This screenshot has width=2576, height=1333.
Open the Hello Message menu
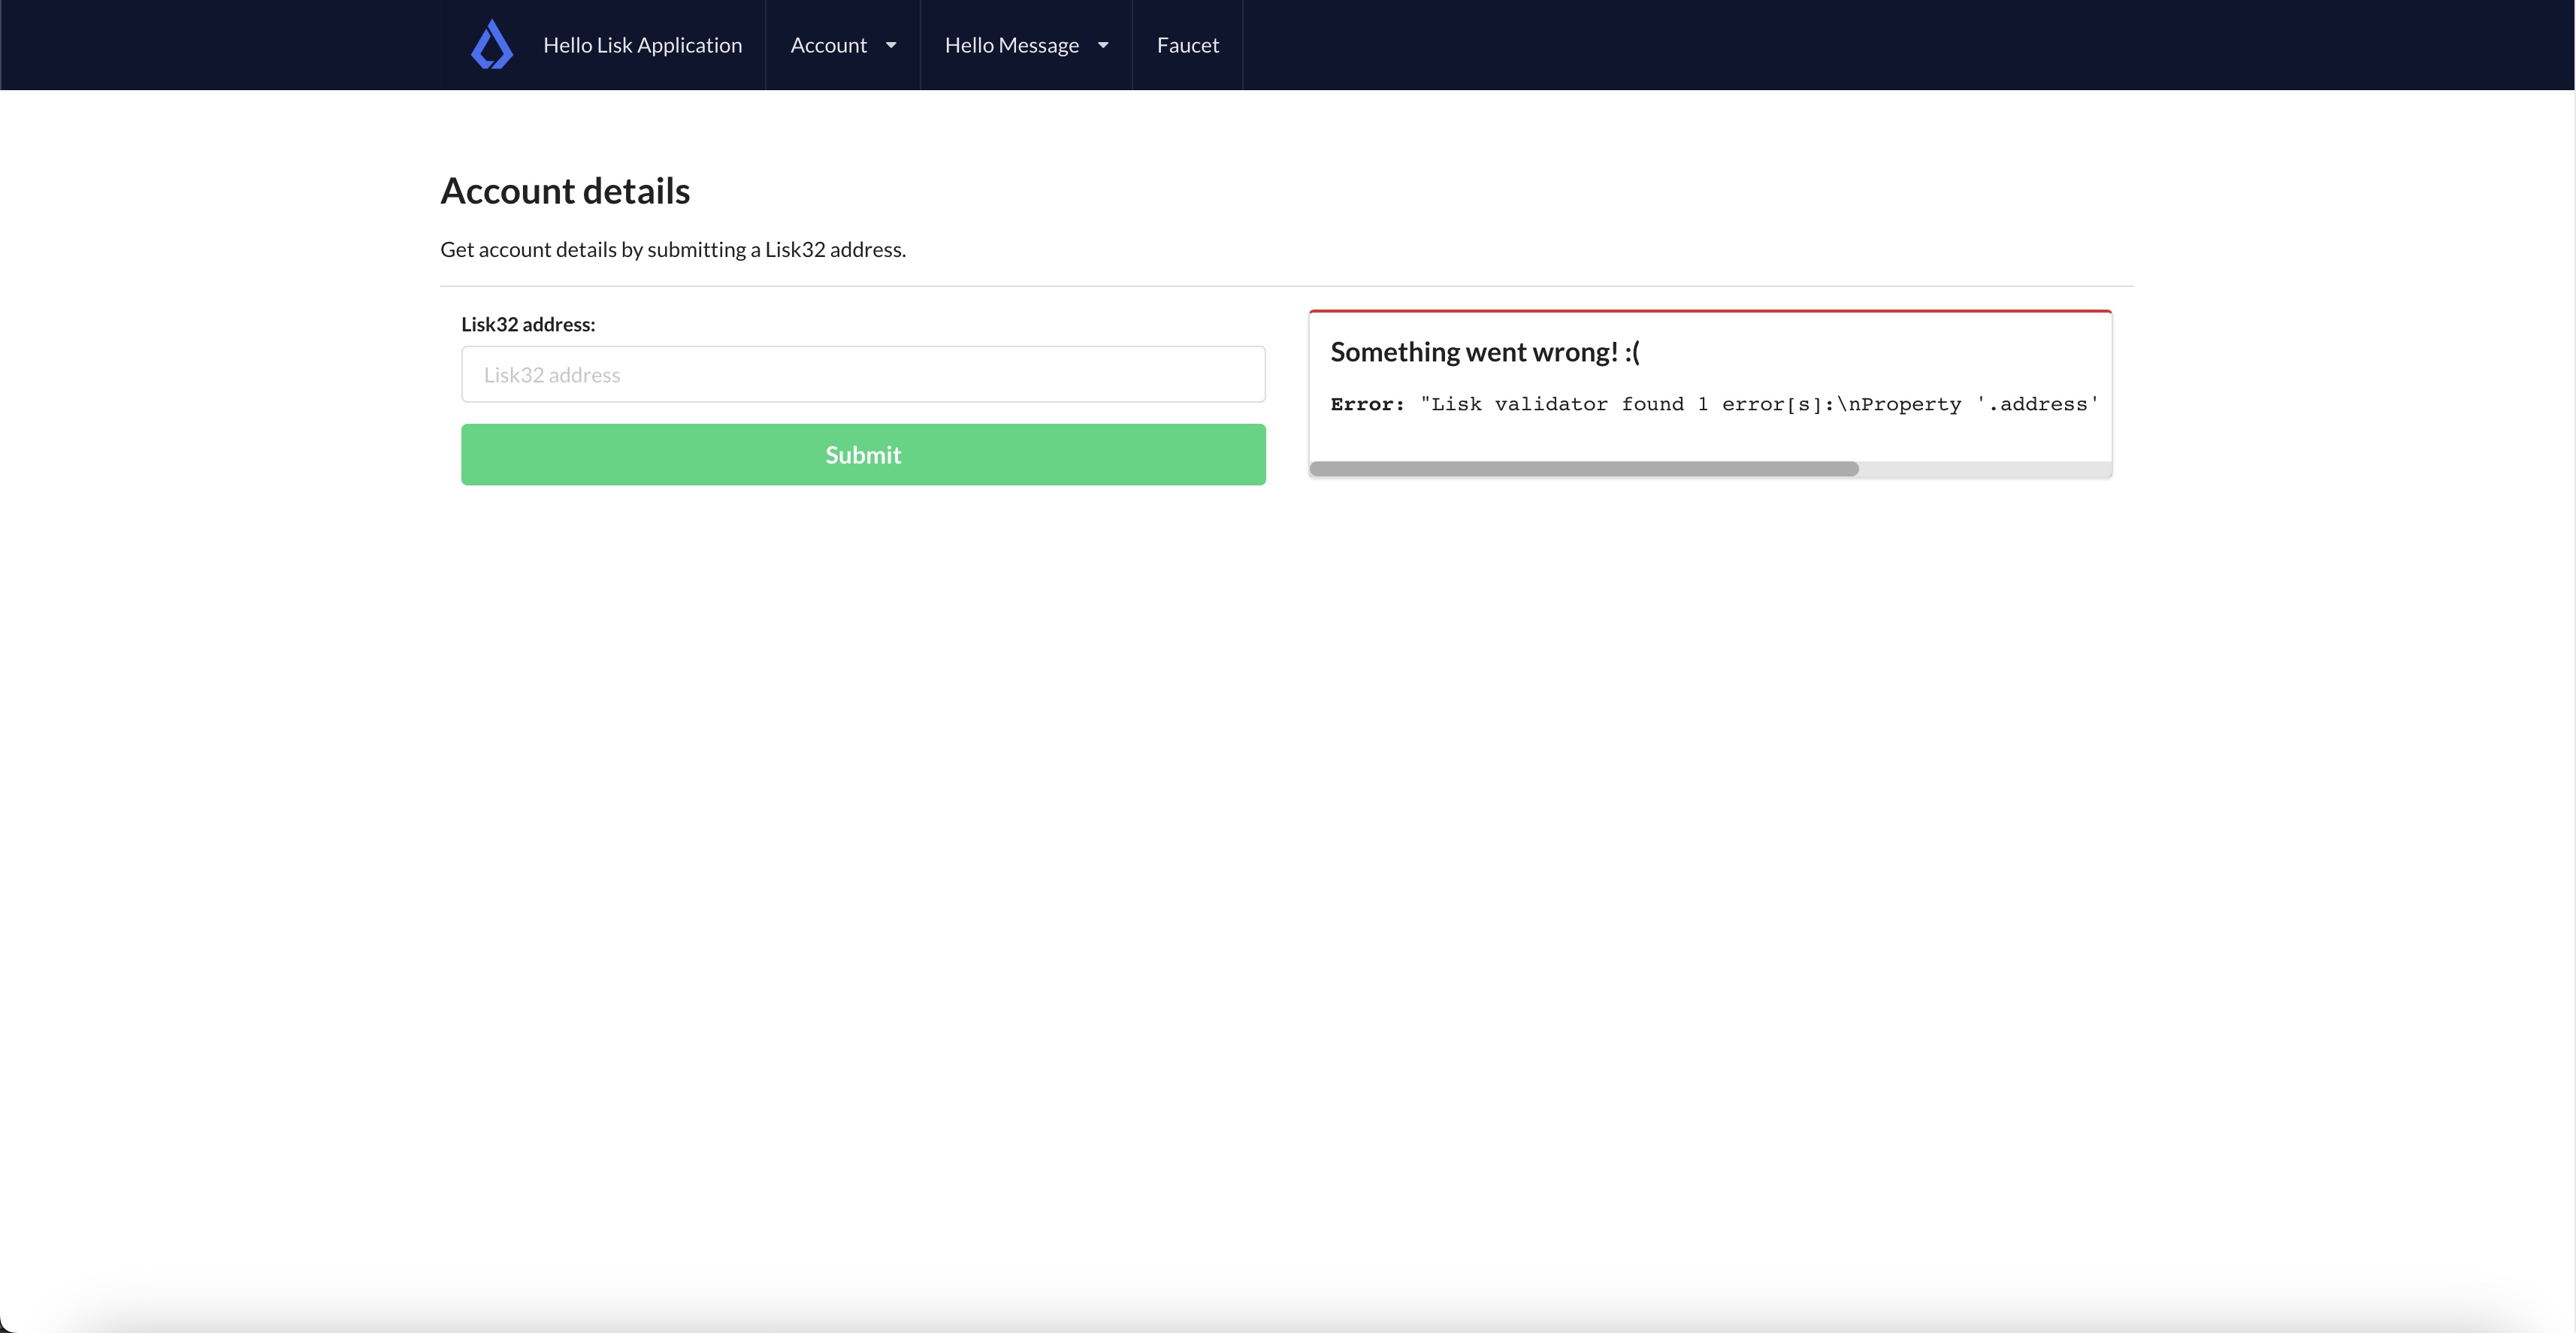click(x=1012, y=45)
